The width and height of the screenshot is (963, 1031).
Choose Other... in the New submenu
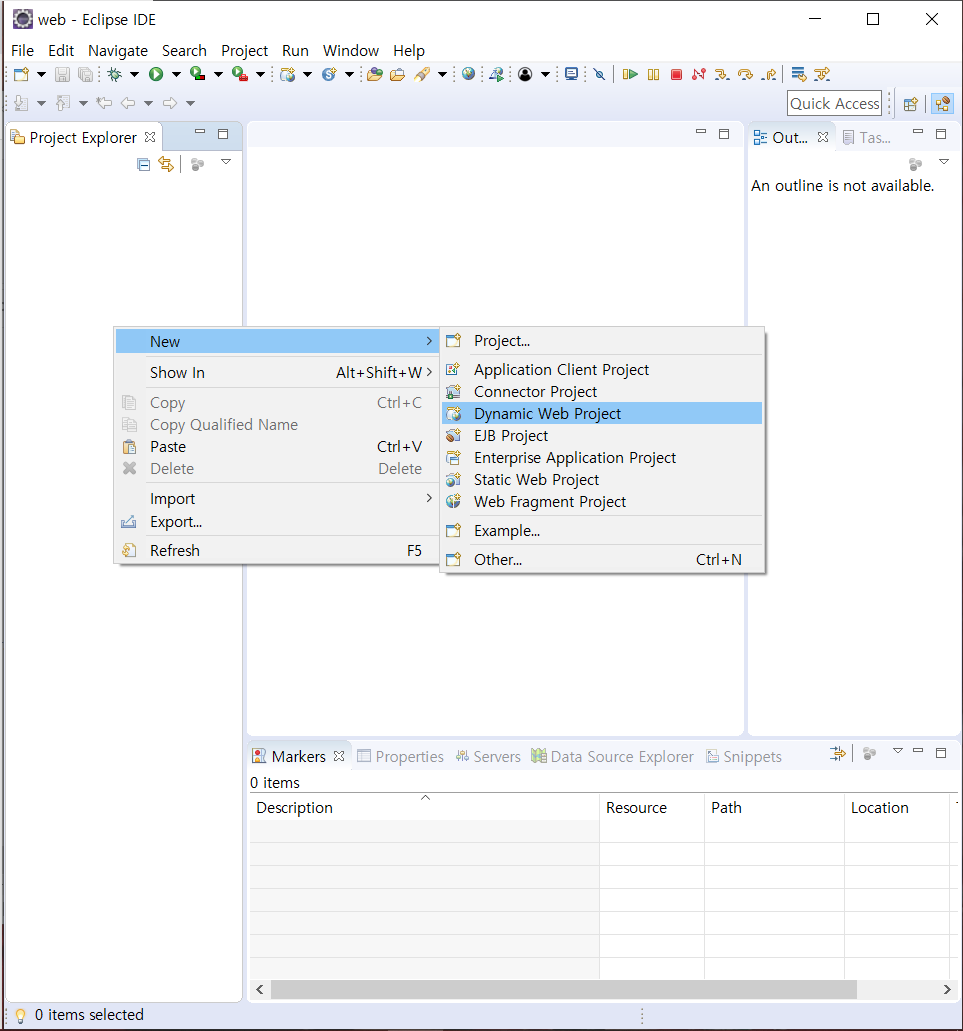pyautogui.click(x=602, y=560)
